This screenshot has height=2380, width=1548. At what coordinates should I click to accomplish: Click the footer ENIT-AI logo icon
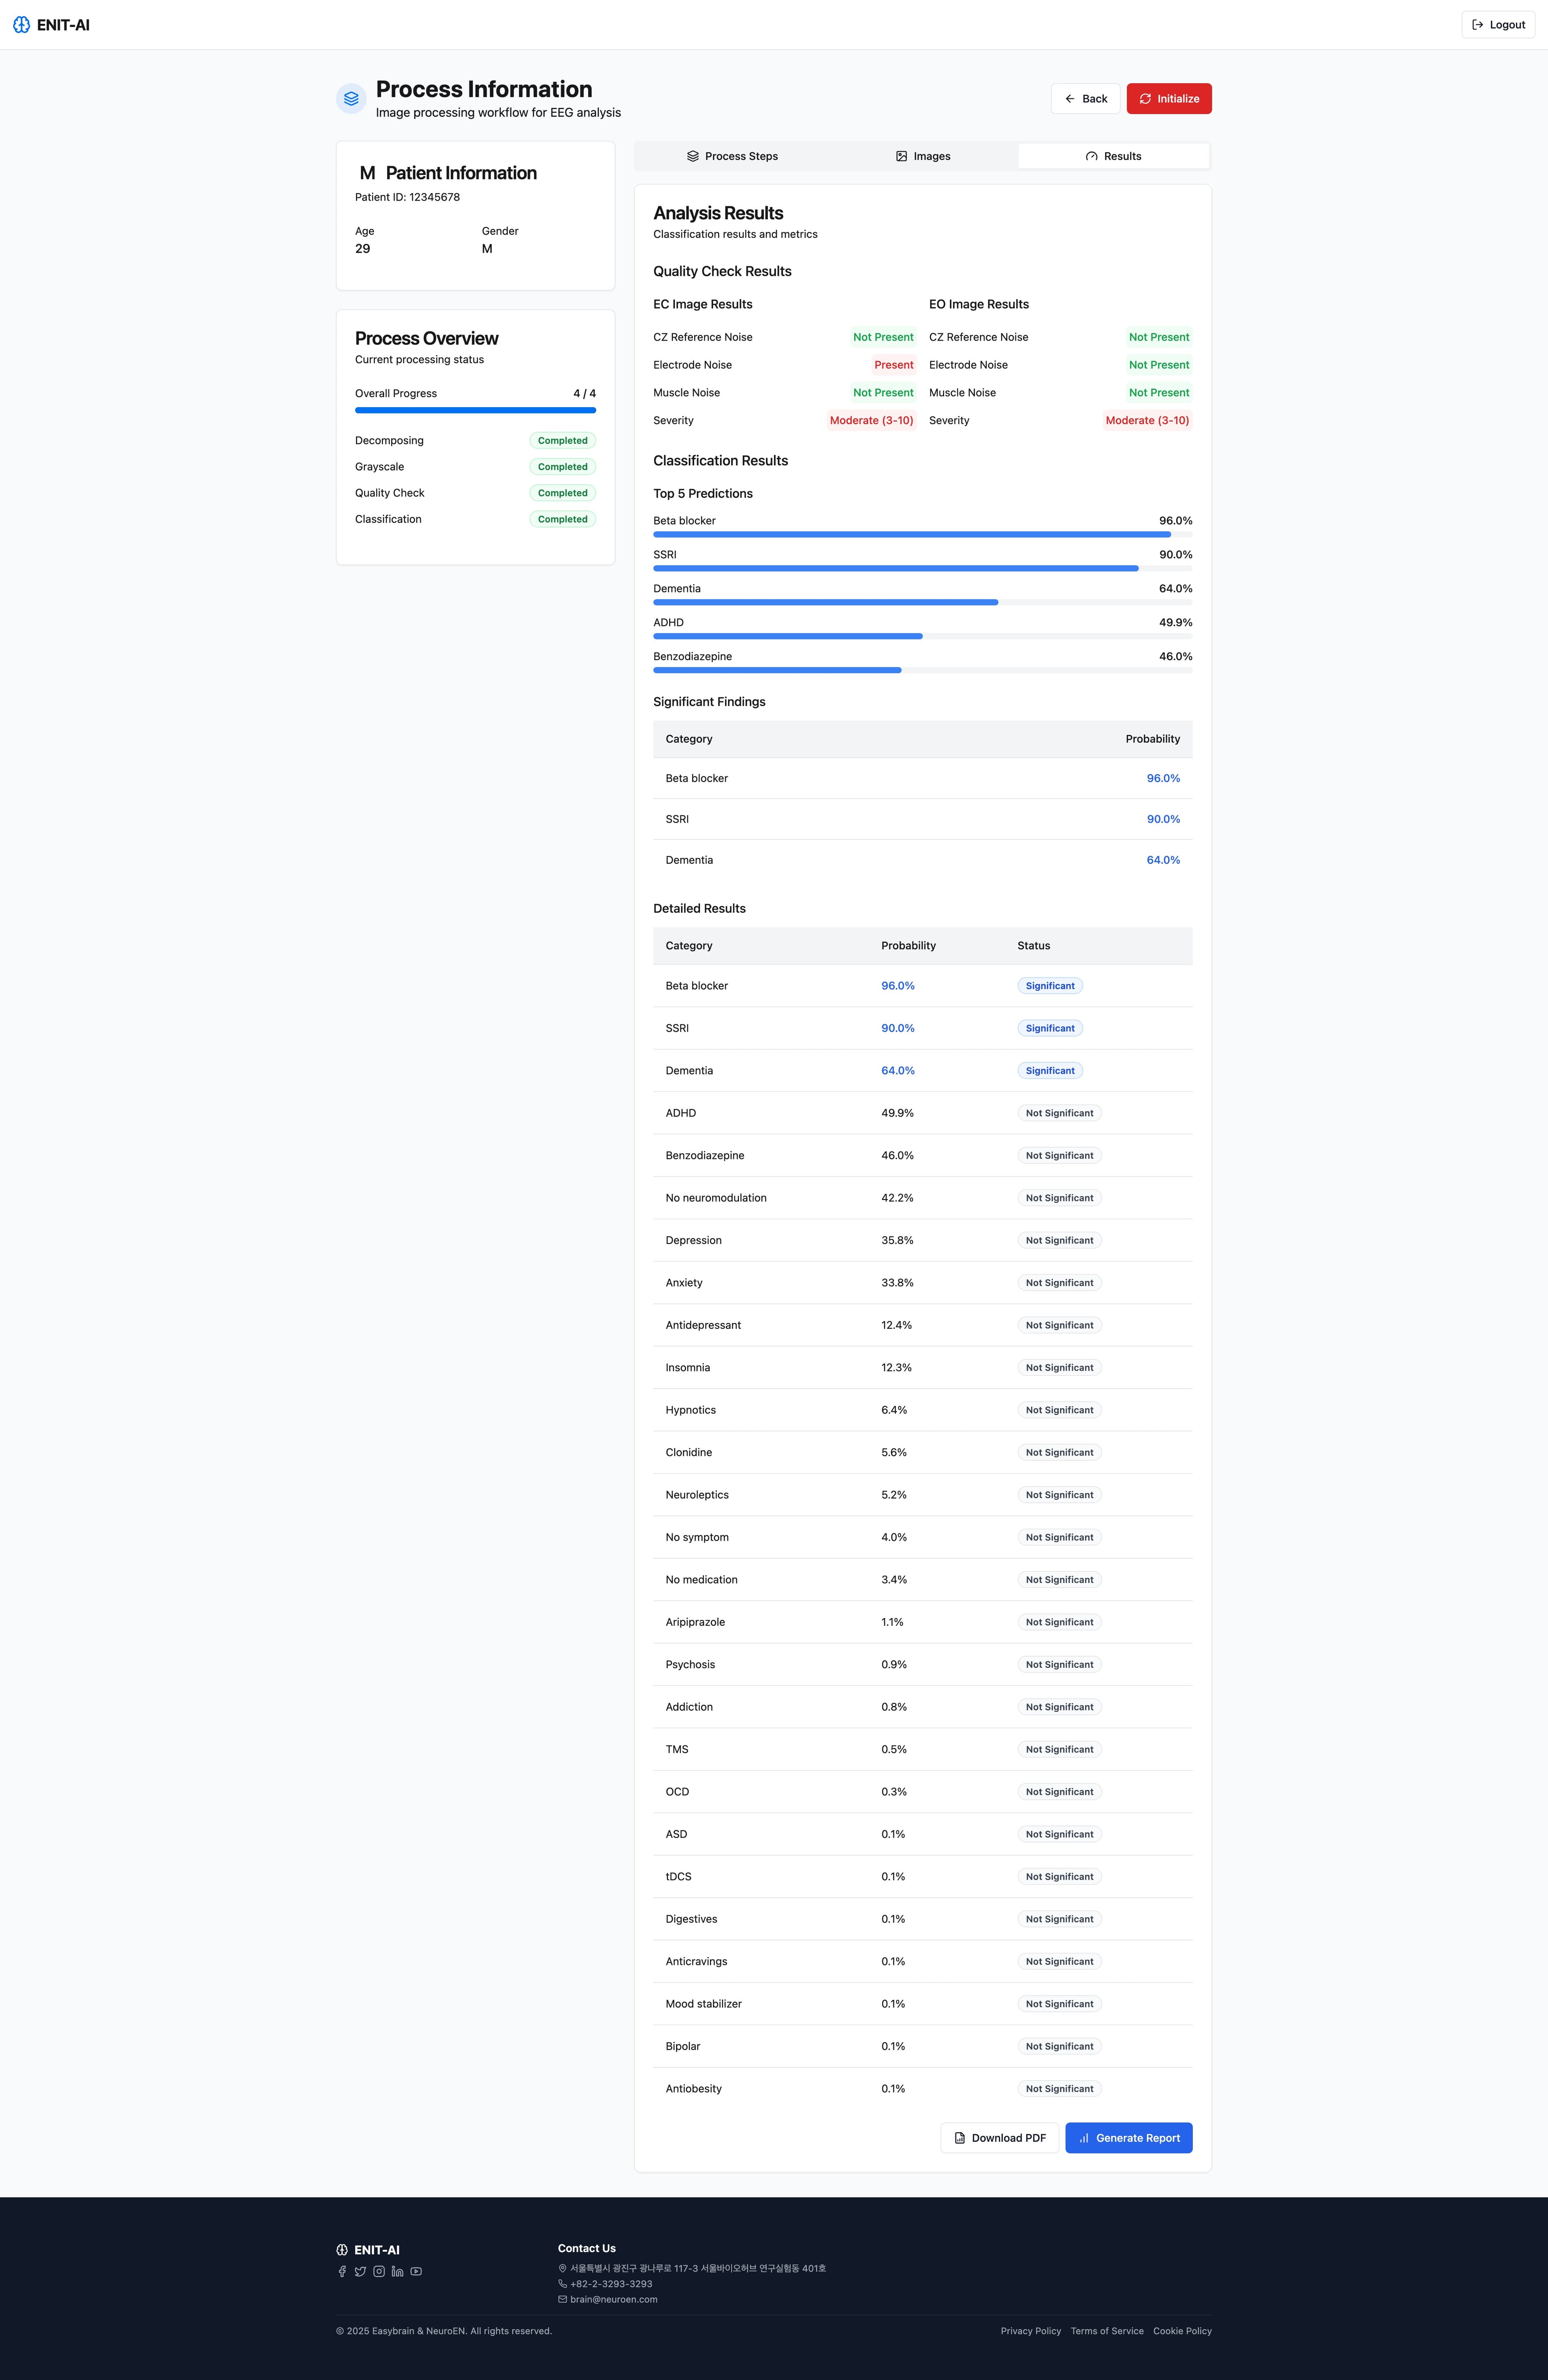342,2250
